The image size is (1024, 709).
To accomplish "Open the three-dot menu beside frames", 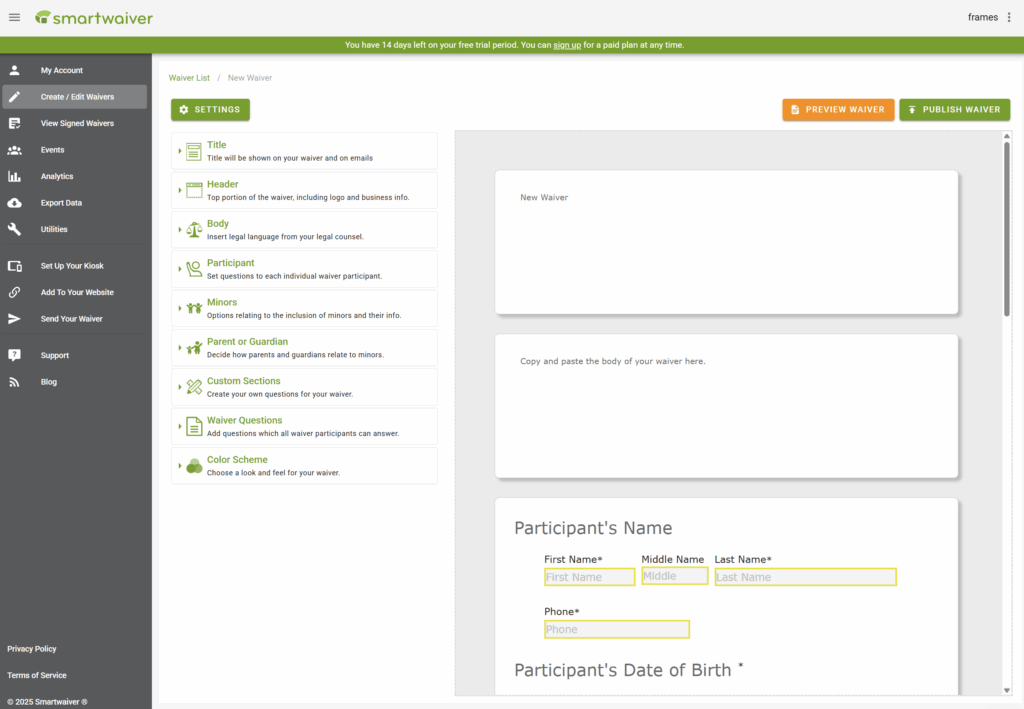I will pos(1009,17).
